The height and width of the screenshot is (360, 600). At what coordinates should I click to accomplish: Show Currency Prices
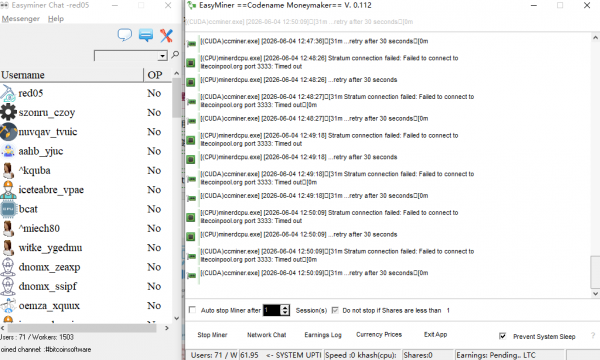379,334
